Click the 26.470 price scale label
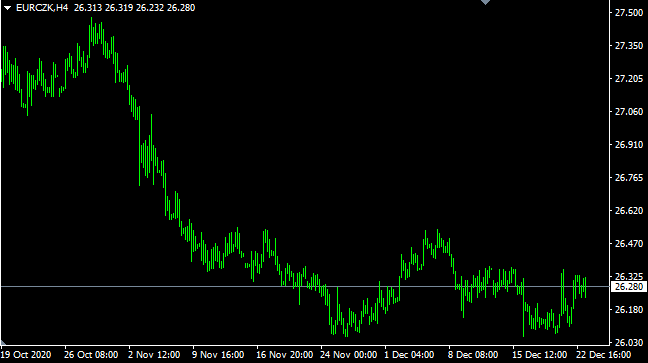This screenshot has width=648, height=363. click(629, 244)
